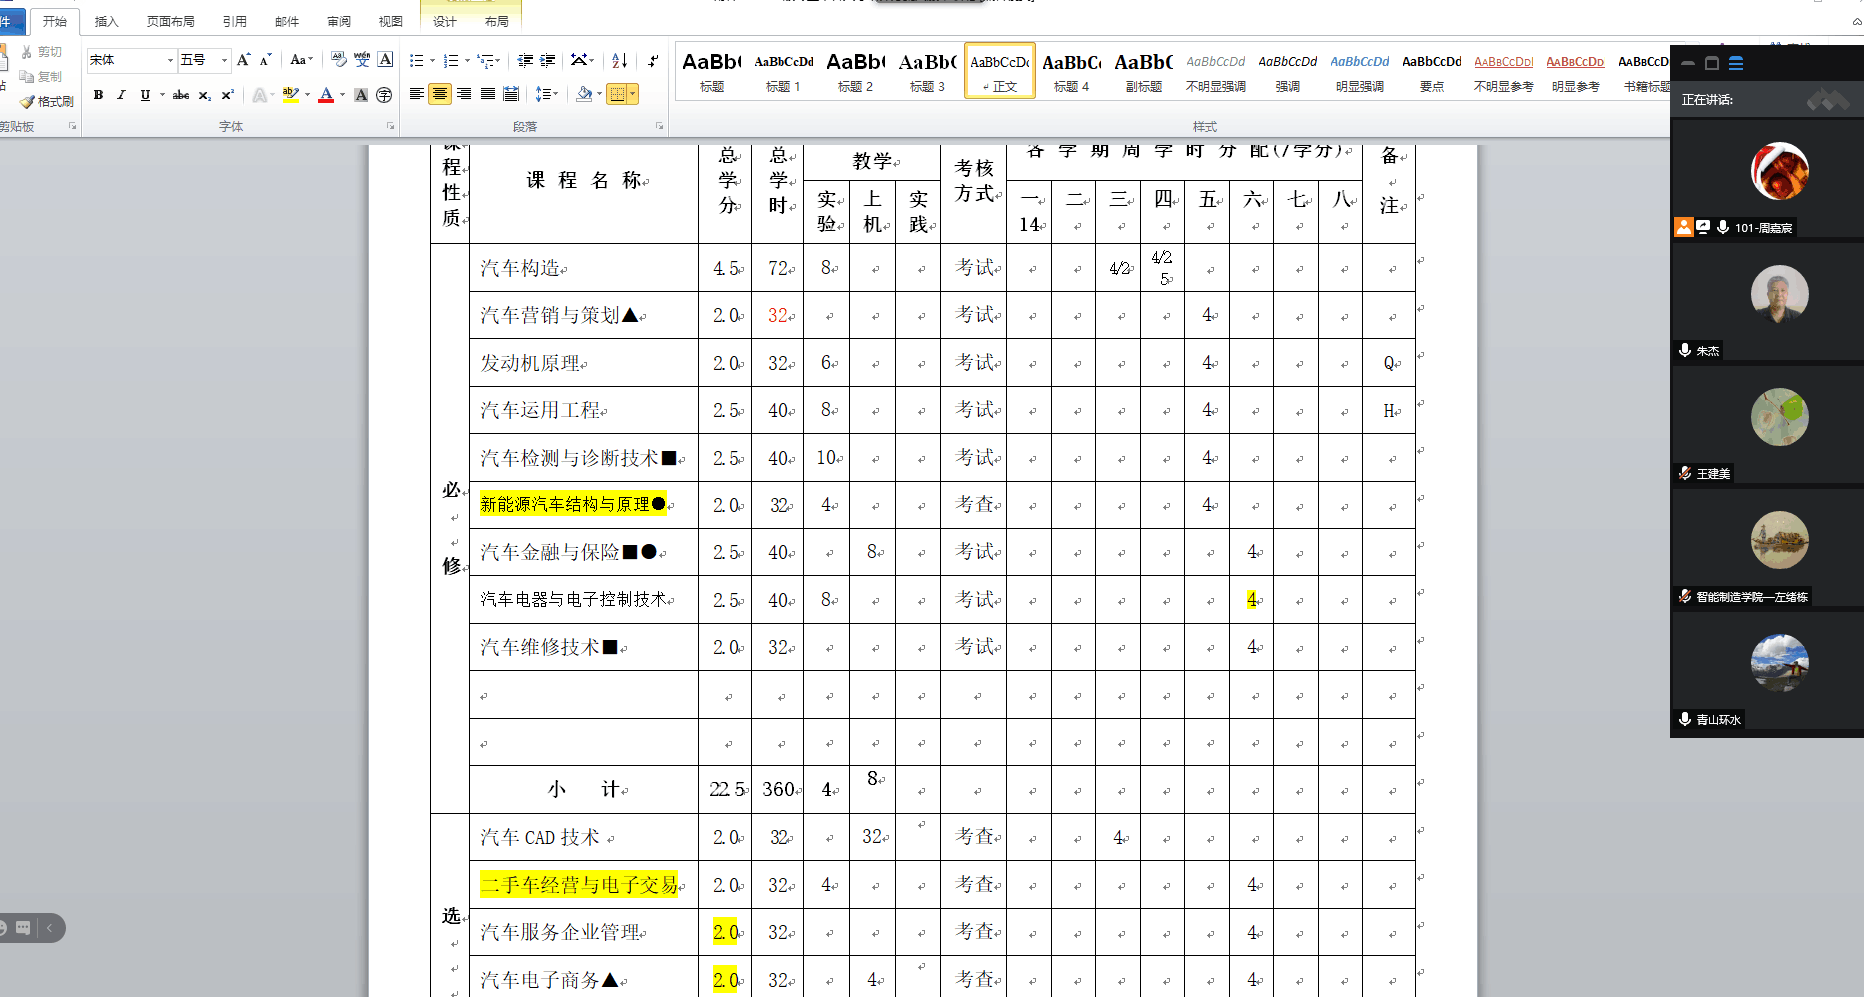Toggle bold formatting in the font group
The width and height of the screenshot is (1864, 997).
pyautogui.click(x=98, y=95)
